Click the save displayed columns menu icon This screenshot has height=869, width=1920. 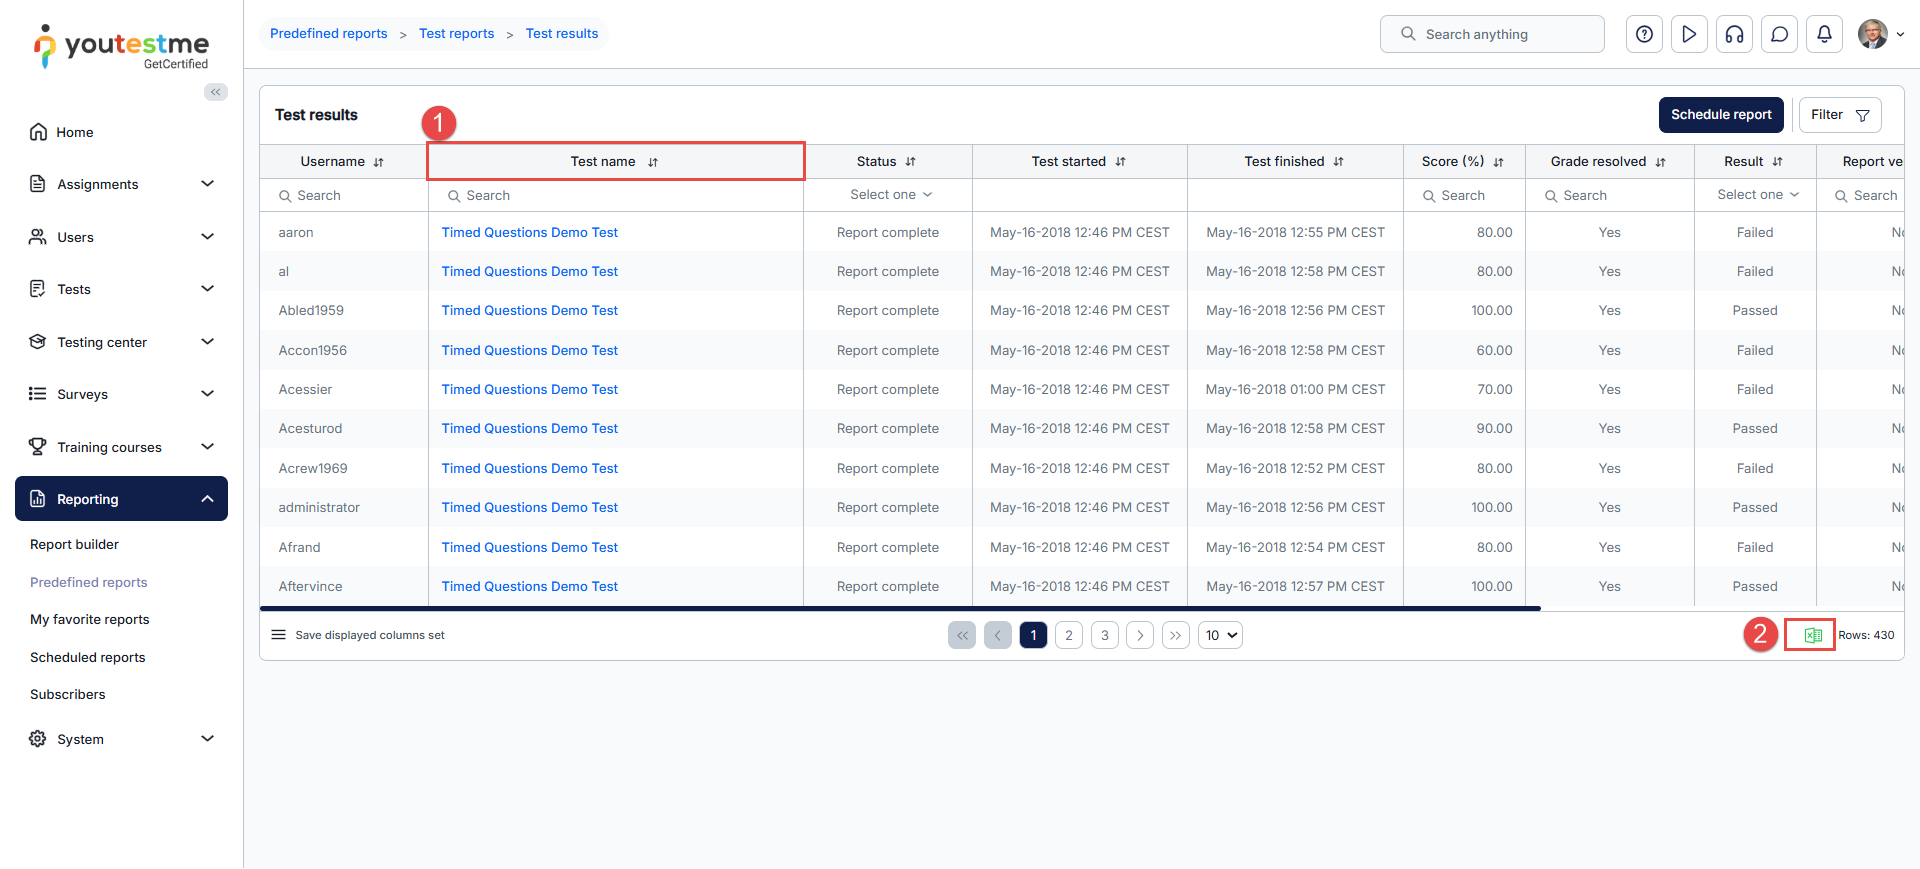tap(279, 635)
